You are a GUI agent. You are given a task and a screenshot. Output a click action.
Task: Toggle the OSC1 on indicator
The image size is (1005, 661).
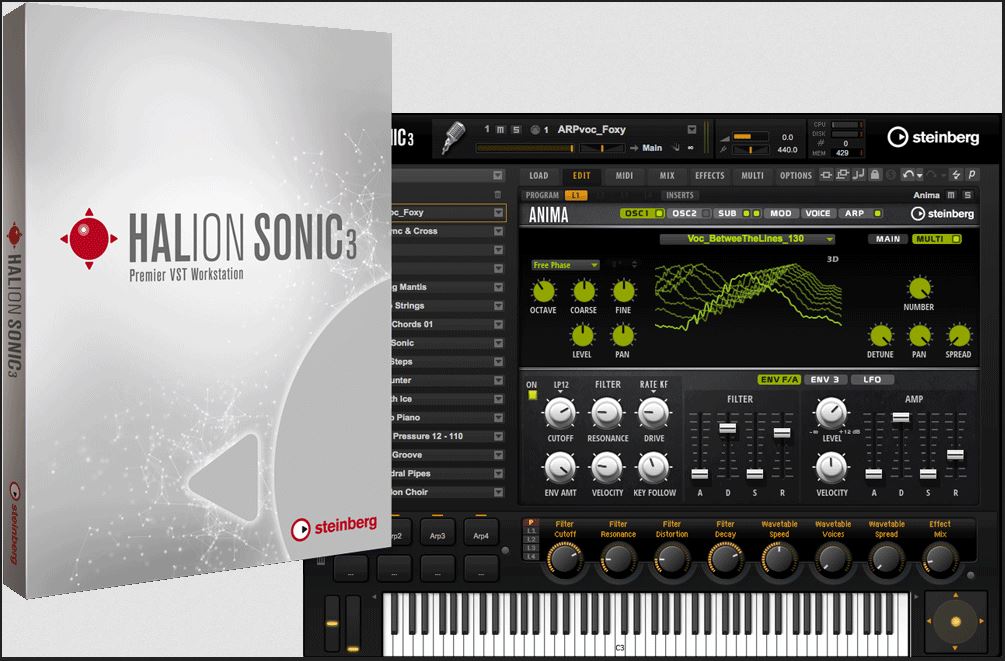[x=659, y=213]
